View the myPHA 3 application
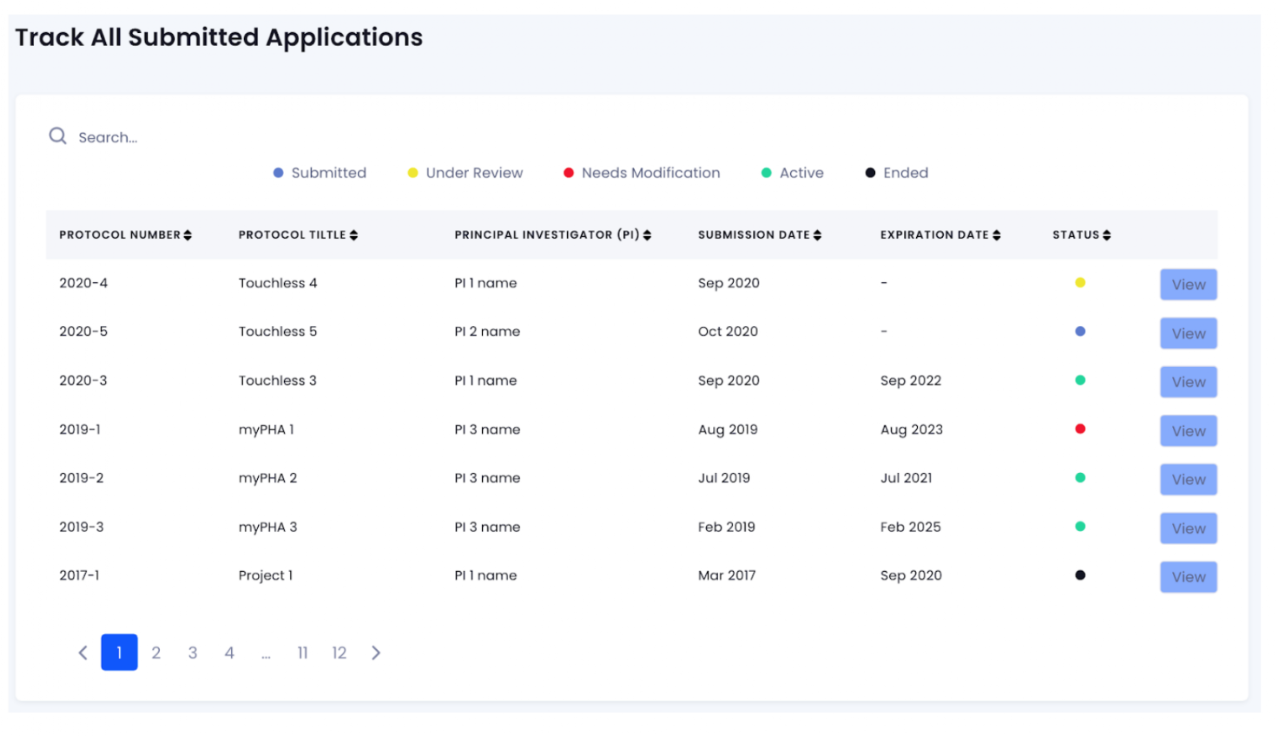 click(x=1188, y=528)
